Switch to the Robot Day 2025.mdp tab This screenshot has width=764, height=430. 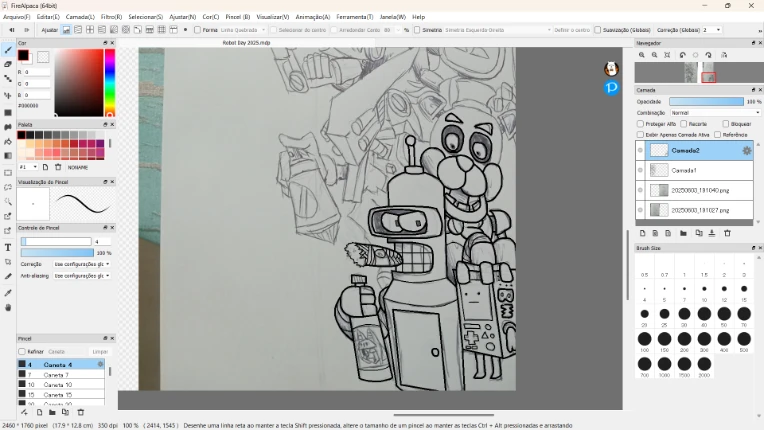pos(246,43)
